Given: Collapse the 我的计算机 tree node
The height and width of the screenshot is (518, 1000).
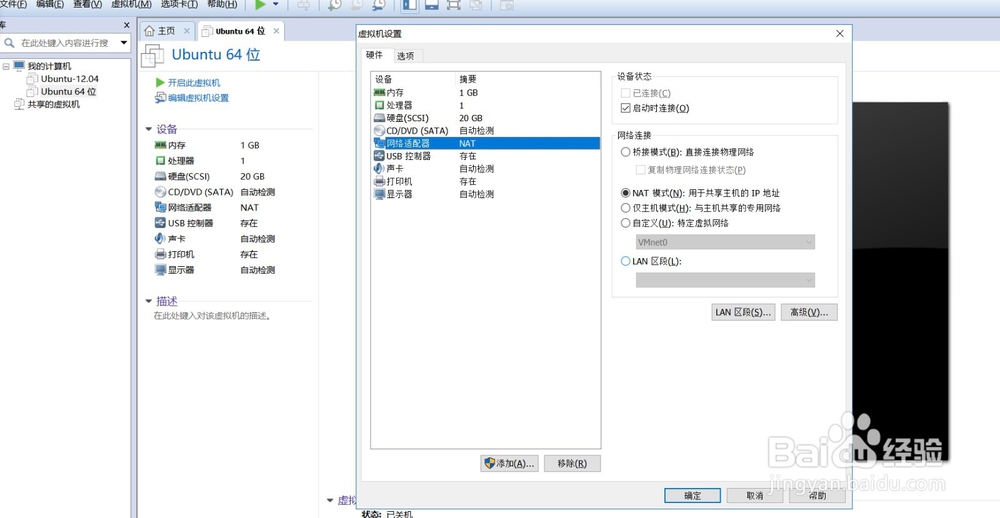Looking at the screenshot, I should coord(6,66).
